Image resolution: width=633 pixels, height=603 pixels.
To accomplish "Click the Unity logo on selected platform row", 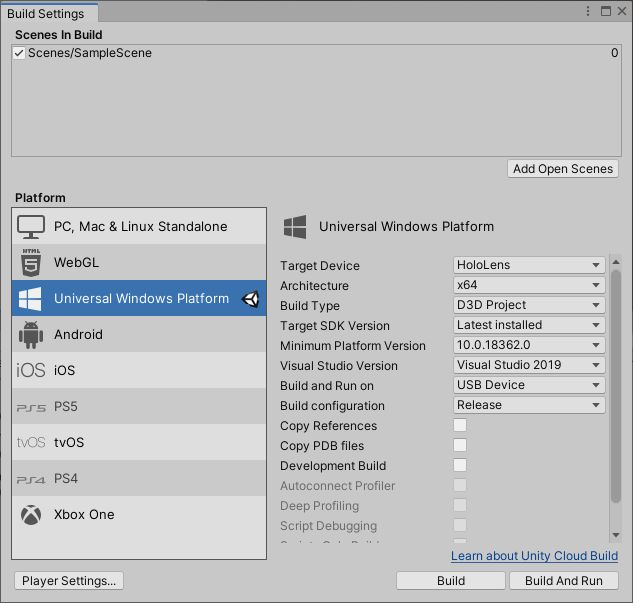I will (250, 299).
